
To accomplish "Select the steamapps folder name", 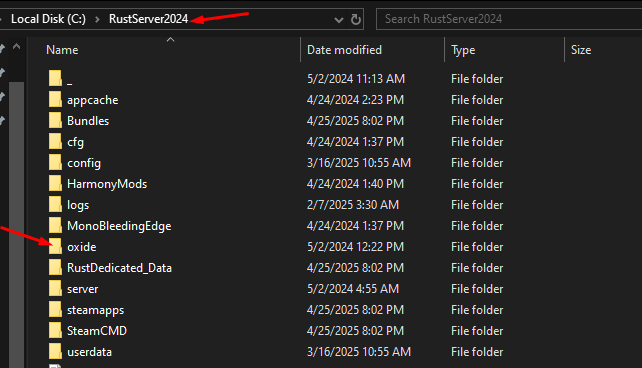I will 95,310.
